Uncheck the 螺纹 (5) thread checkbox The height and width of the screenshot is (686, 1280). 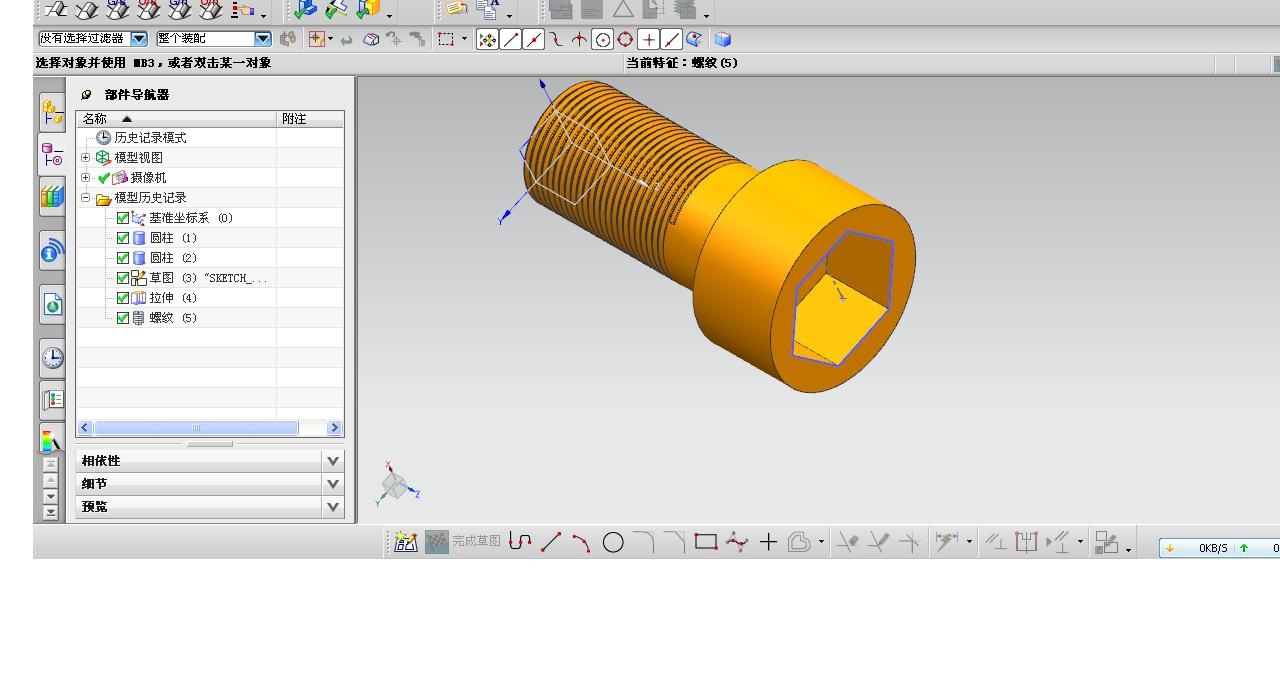click(x=123, y=318)
